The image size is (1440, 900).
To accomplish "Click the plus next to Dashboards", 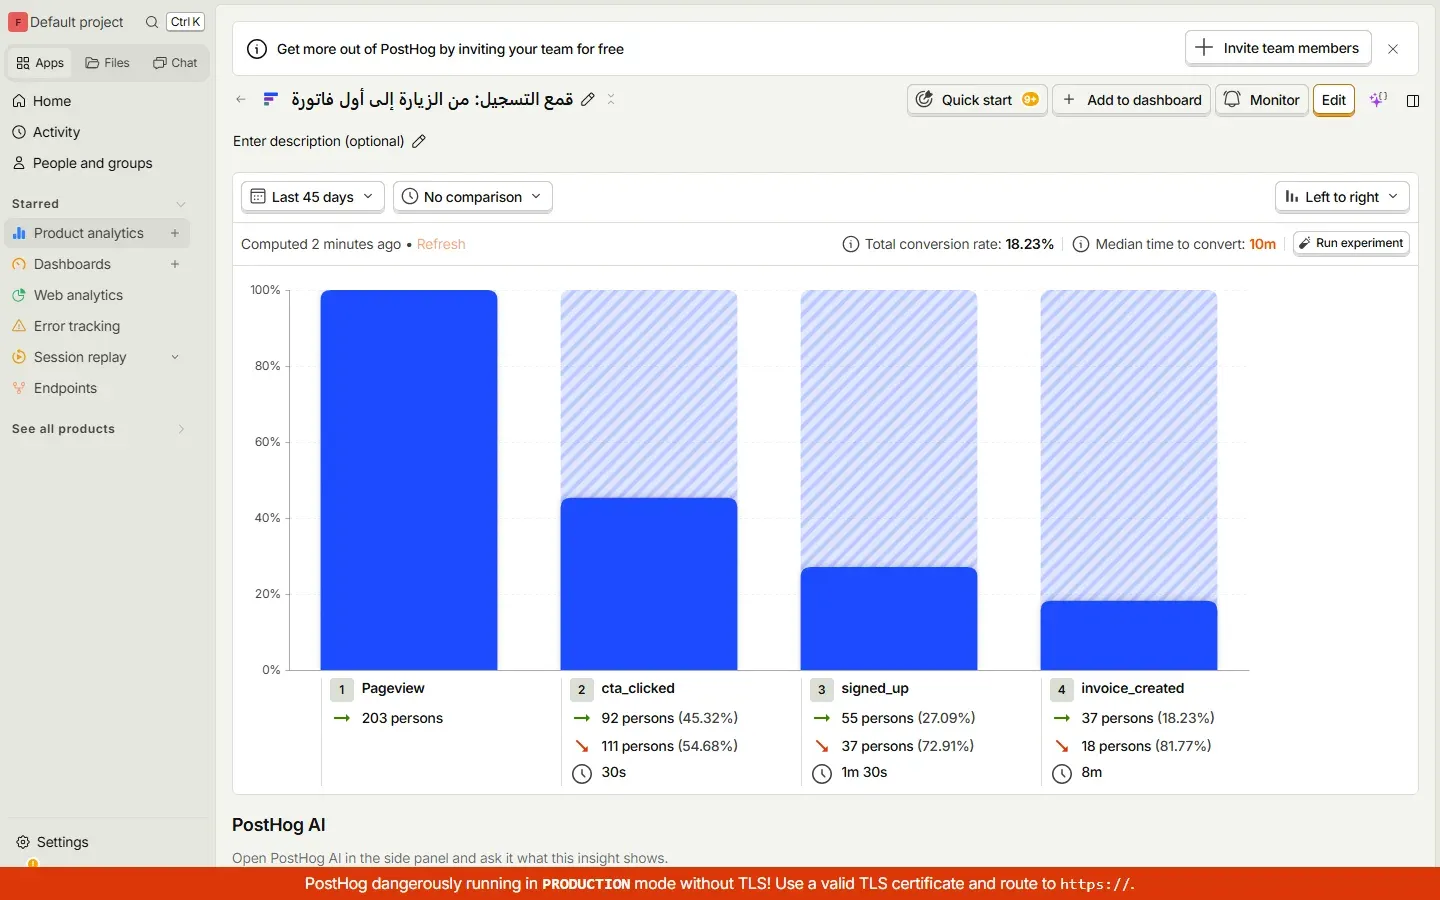I will pyautogui.click(x=175, y=264).
